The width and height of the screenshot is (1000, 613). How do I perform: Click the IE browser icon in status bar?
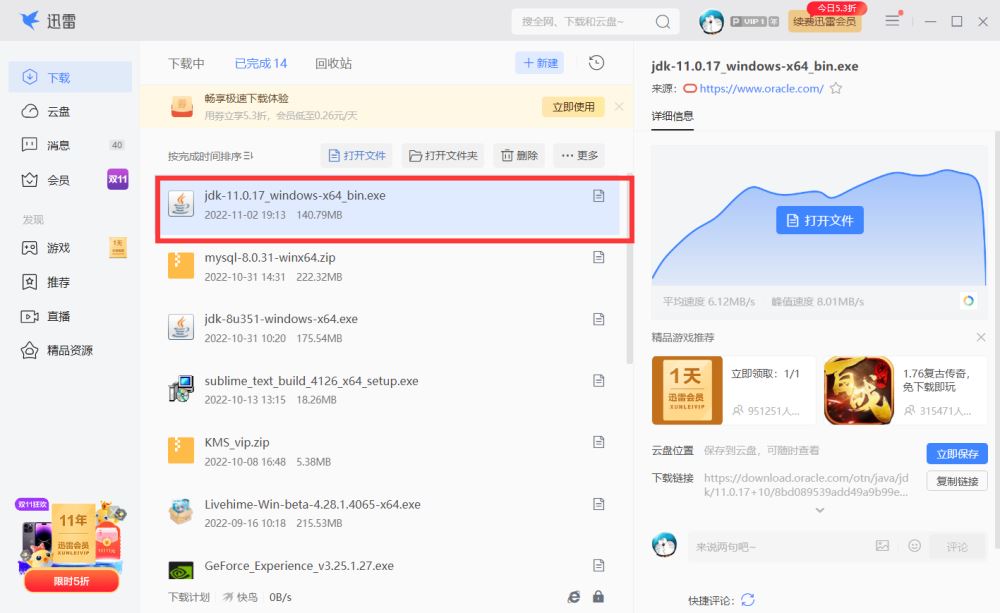click(574, 597)
